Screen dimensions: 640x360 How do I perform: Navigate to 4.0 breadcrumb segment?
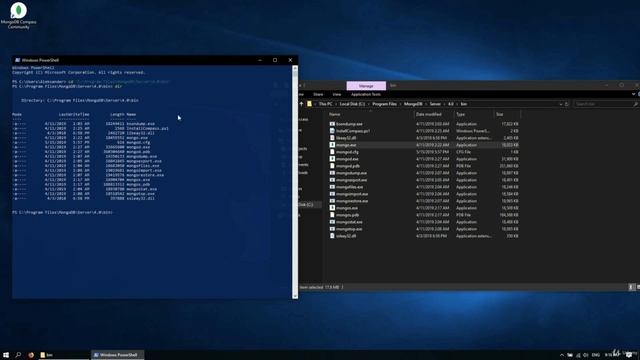(x=451, y=104)
